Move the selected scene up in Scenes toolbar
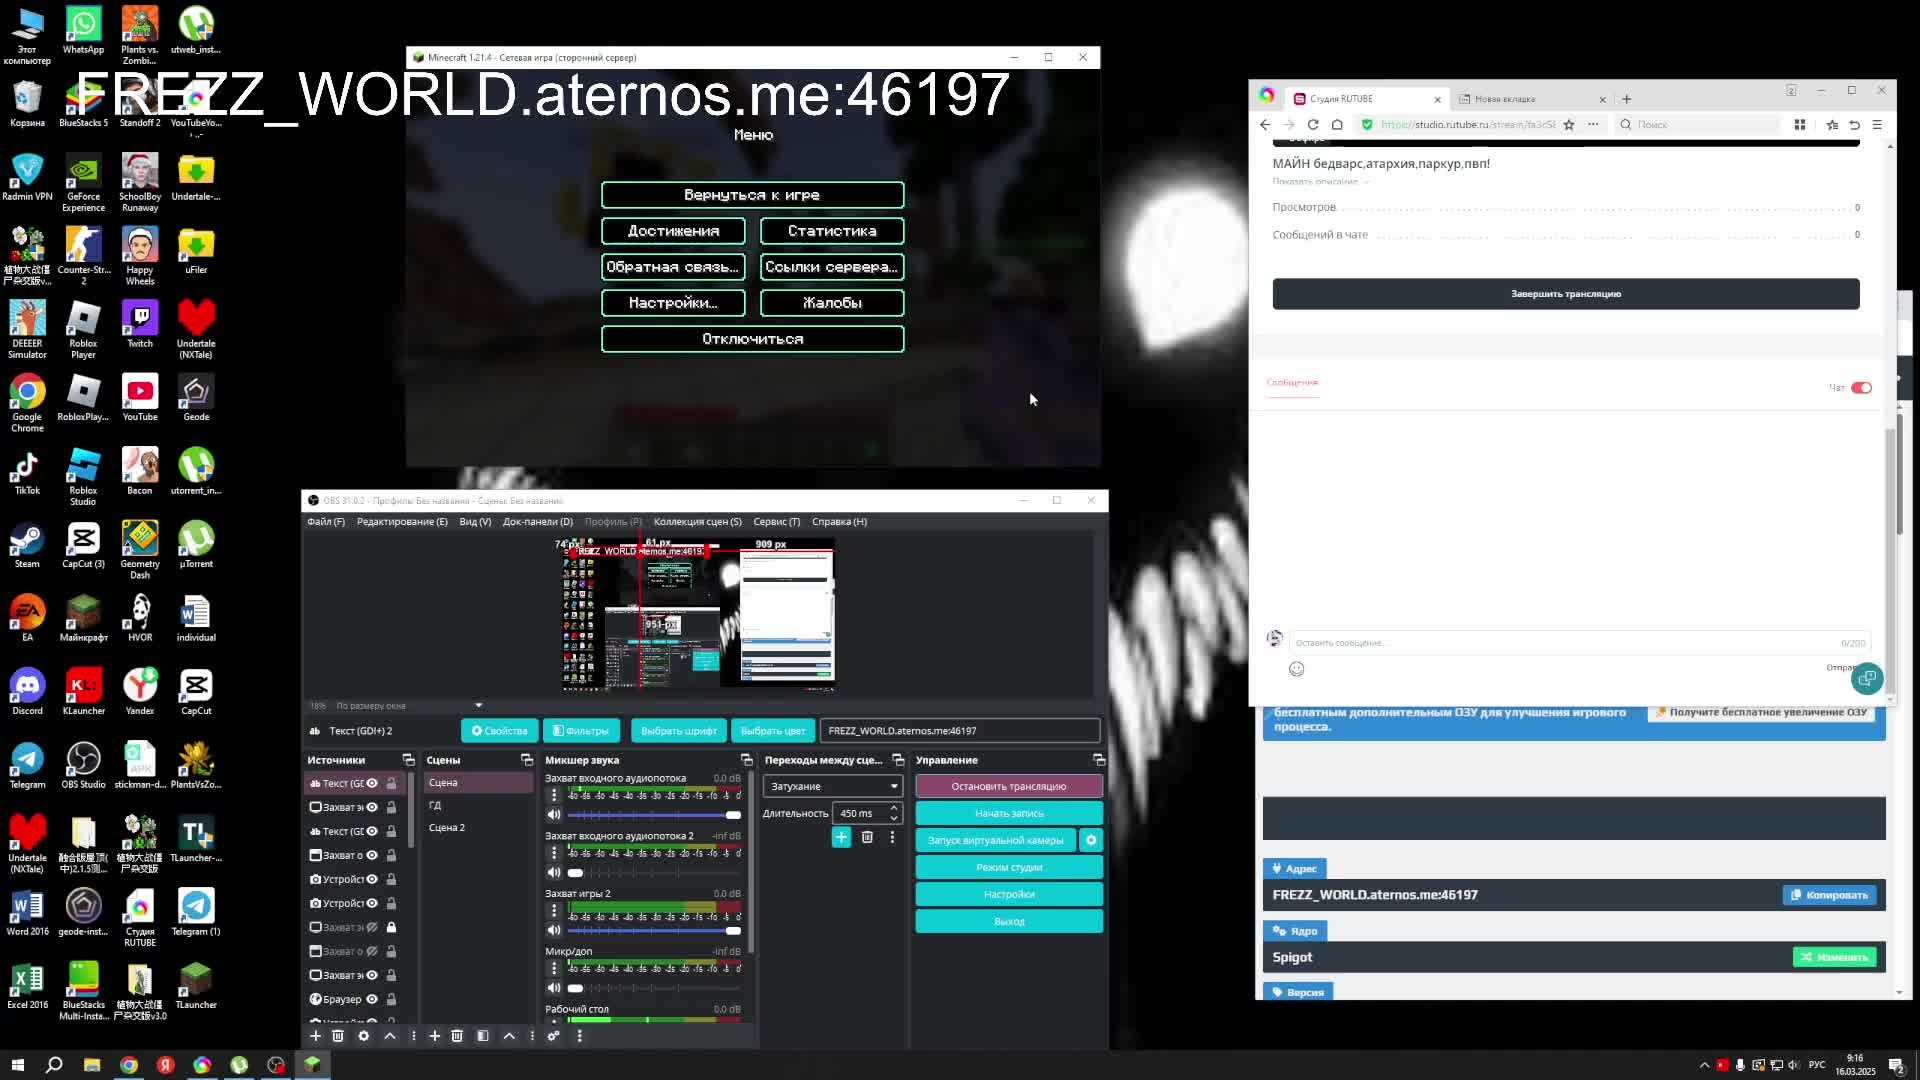 (509, 1036)
